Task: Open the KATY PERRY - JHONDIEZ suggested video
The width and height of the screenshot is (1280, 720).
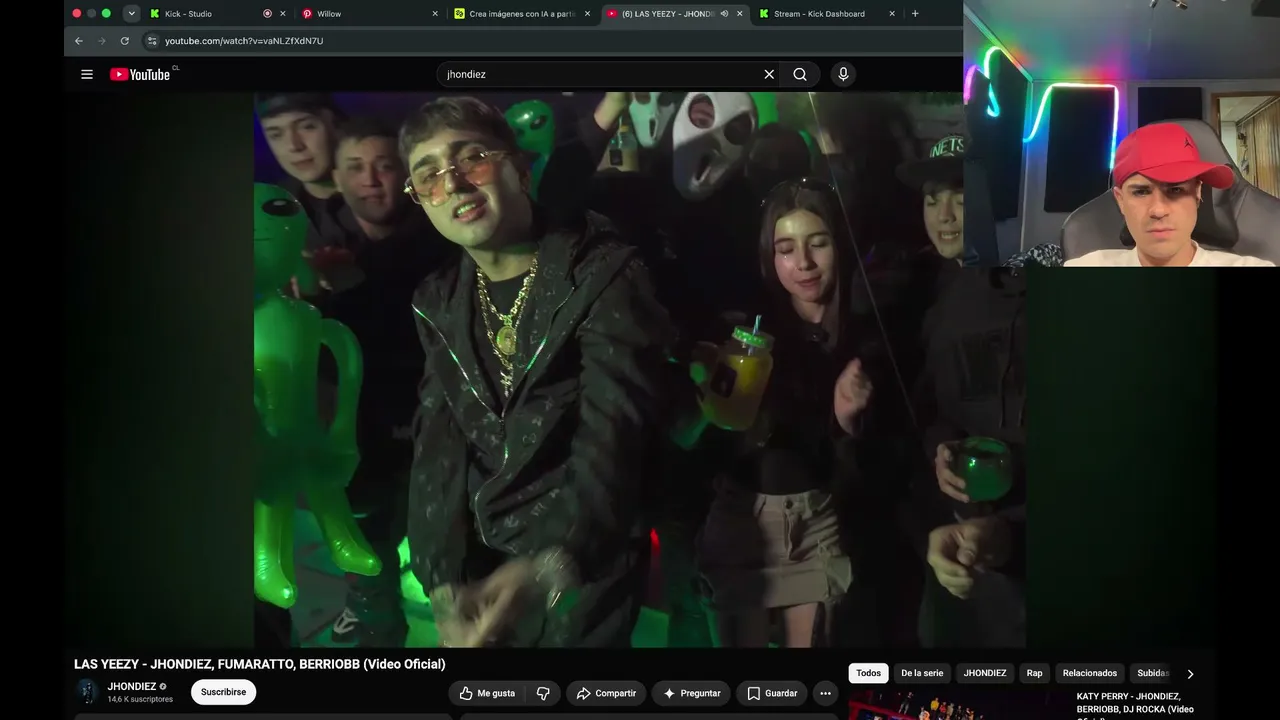Action: [1135, 706]
